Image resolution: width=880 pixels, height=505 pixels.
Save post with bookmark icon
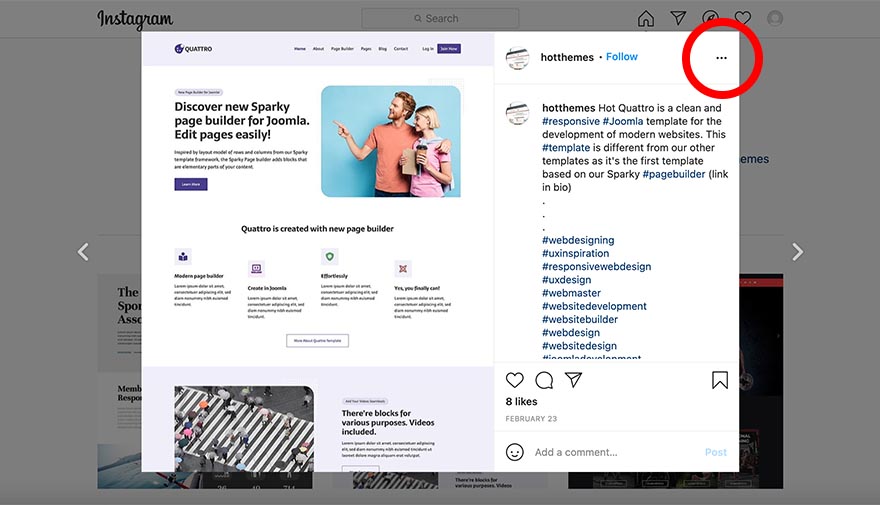(x=719, y=380)
